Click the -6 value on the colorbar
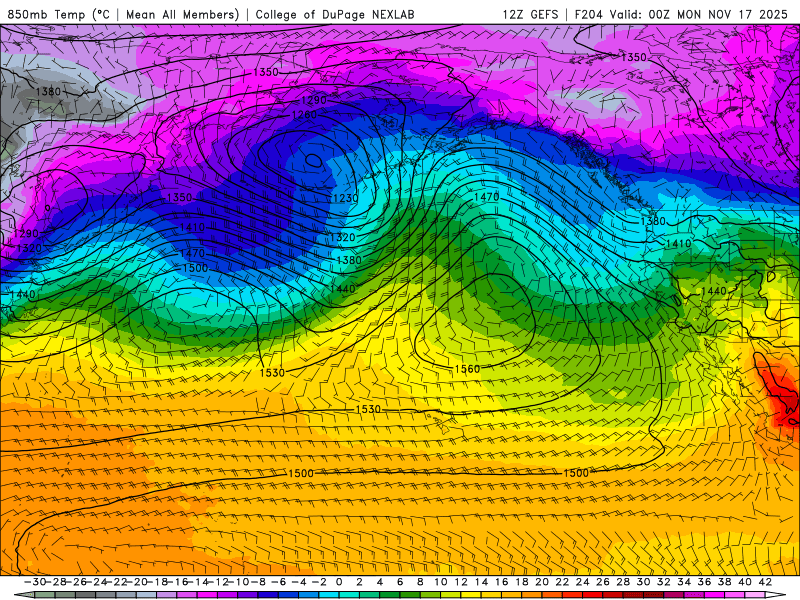The height and width of the screenshot is (600, 800). pyautogui.click(x=278, y=582)
